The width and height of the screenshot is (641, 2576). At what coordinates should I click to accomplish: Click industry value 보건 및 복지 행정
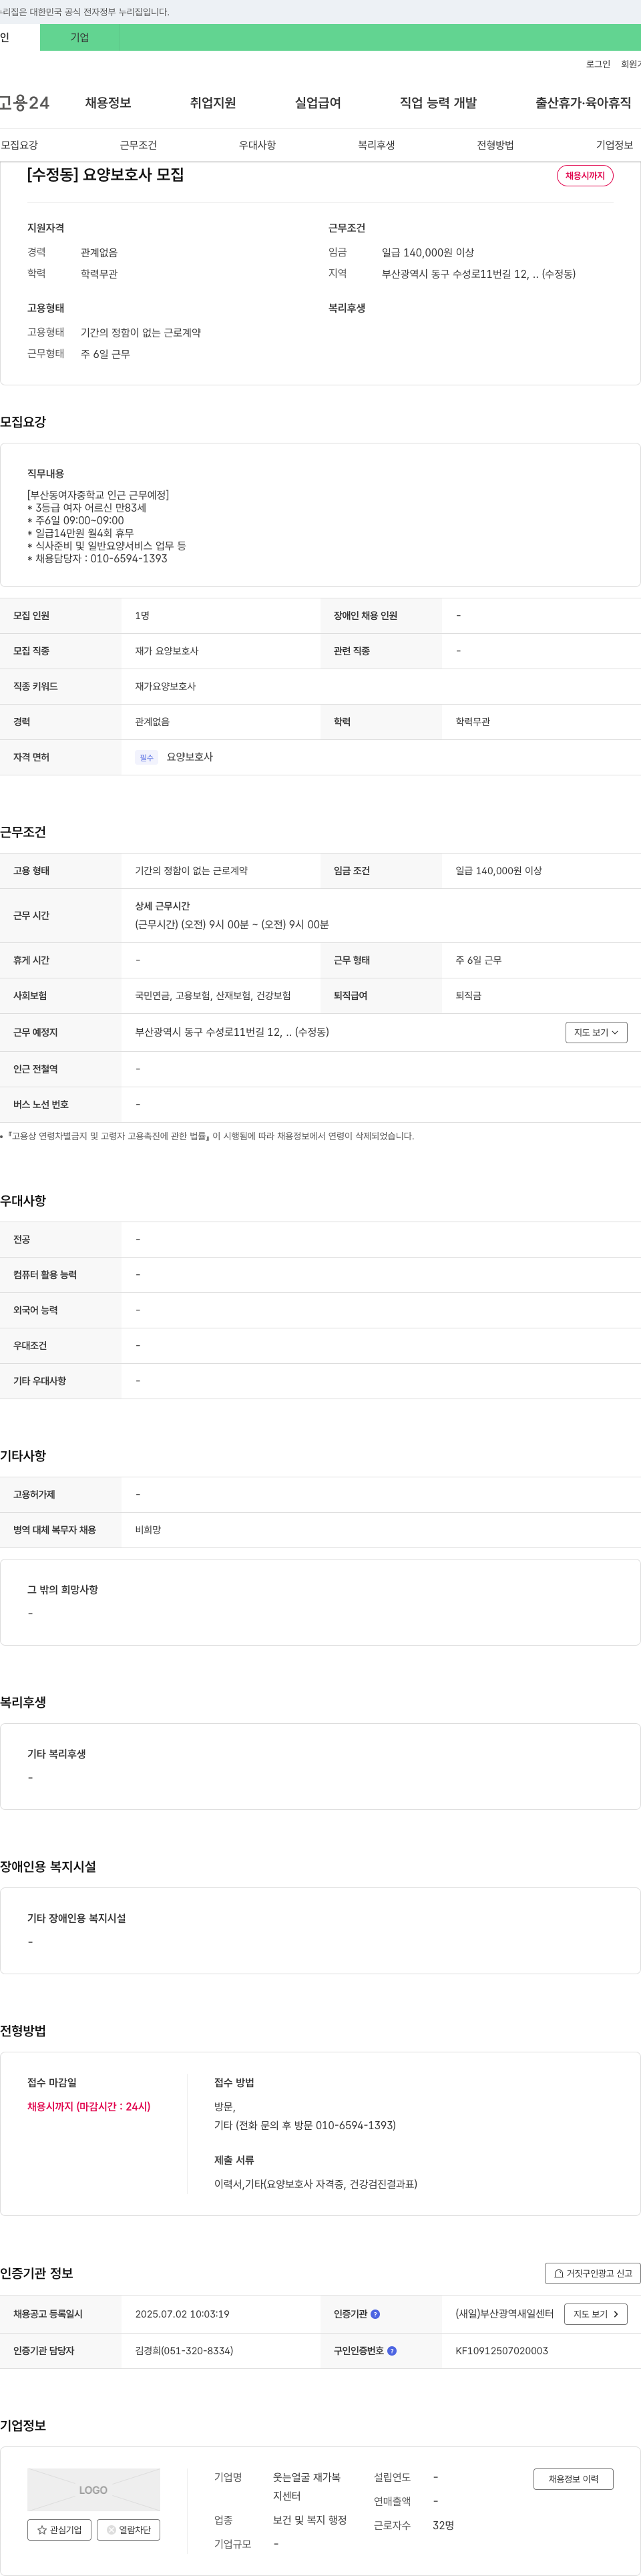(310, 2521)
